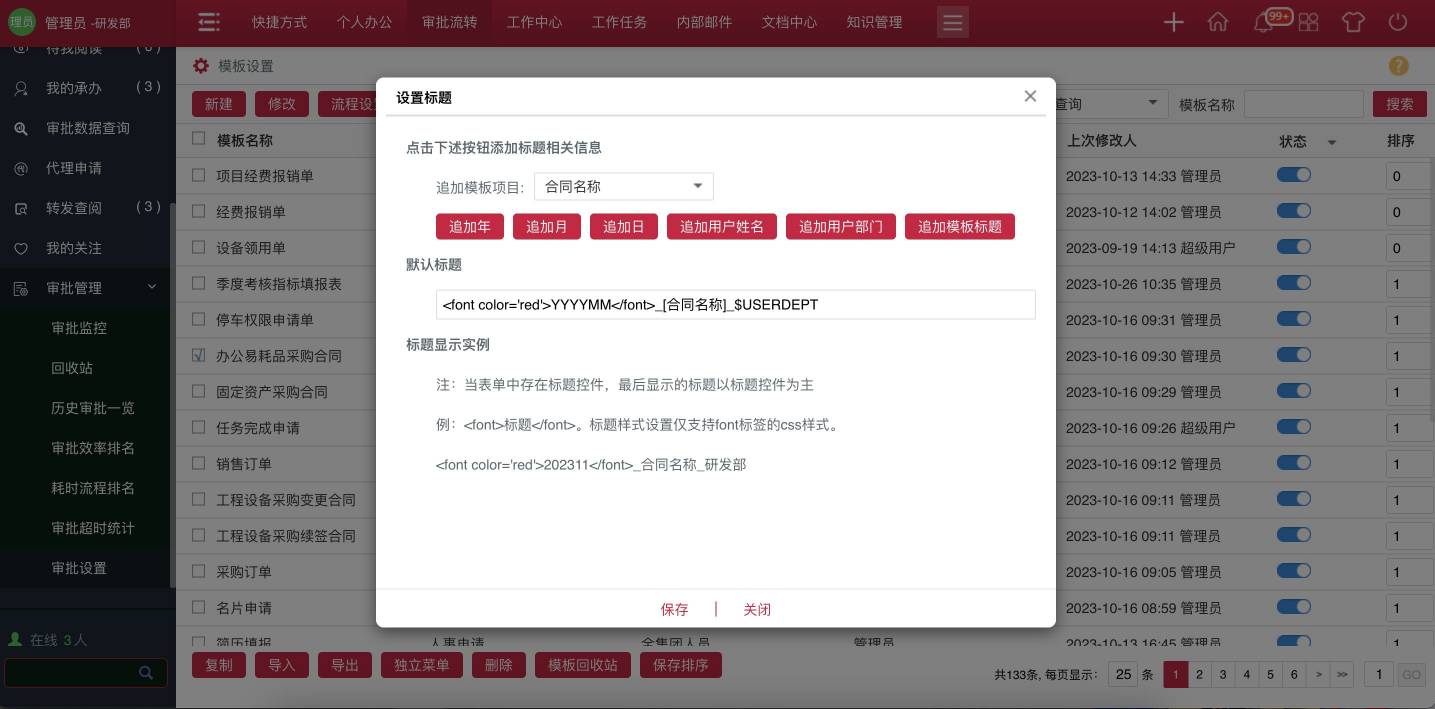Click the 默认标题 text input field

(735, 305)
